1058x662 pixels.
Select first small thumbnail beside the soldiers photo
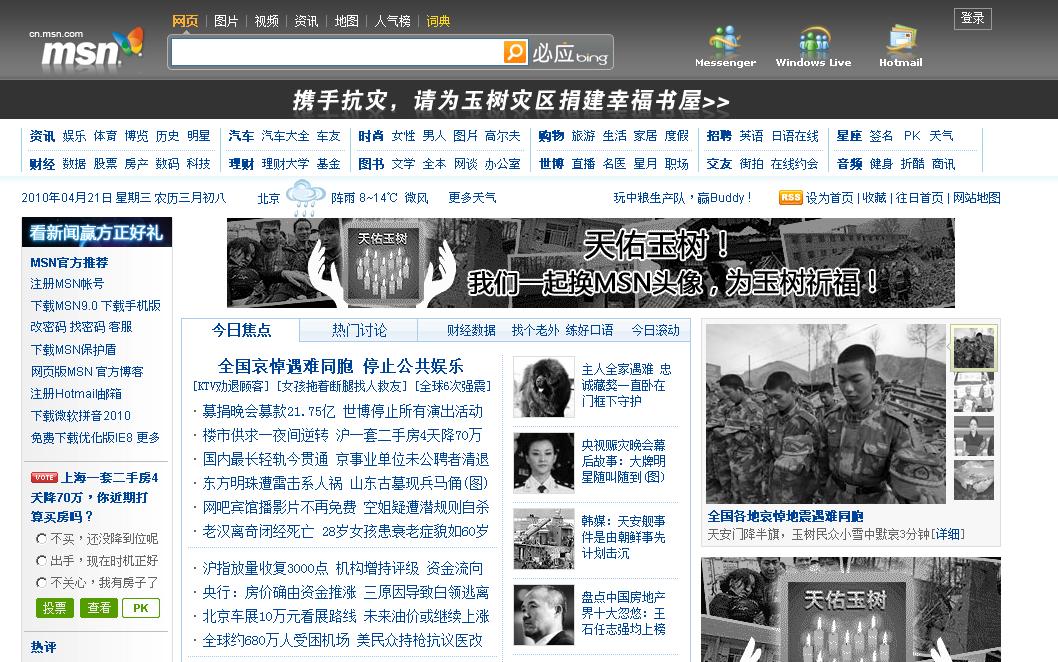coord(974,348)
